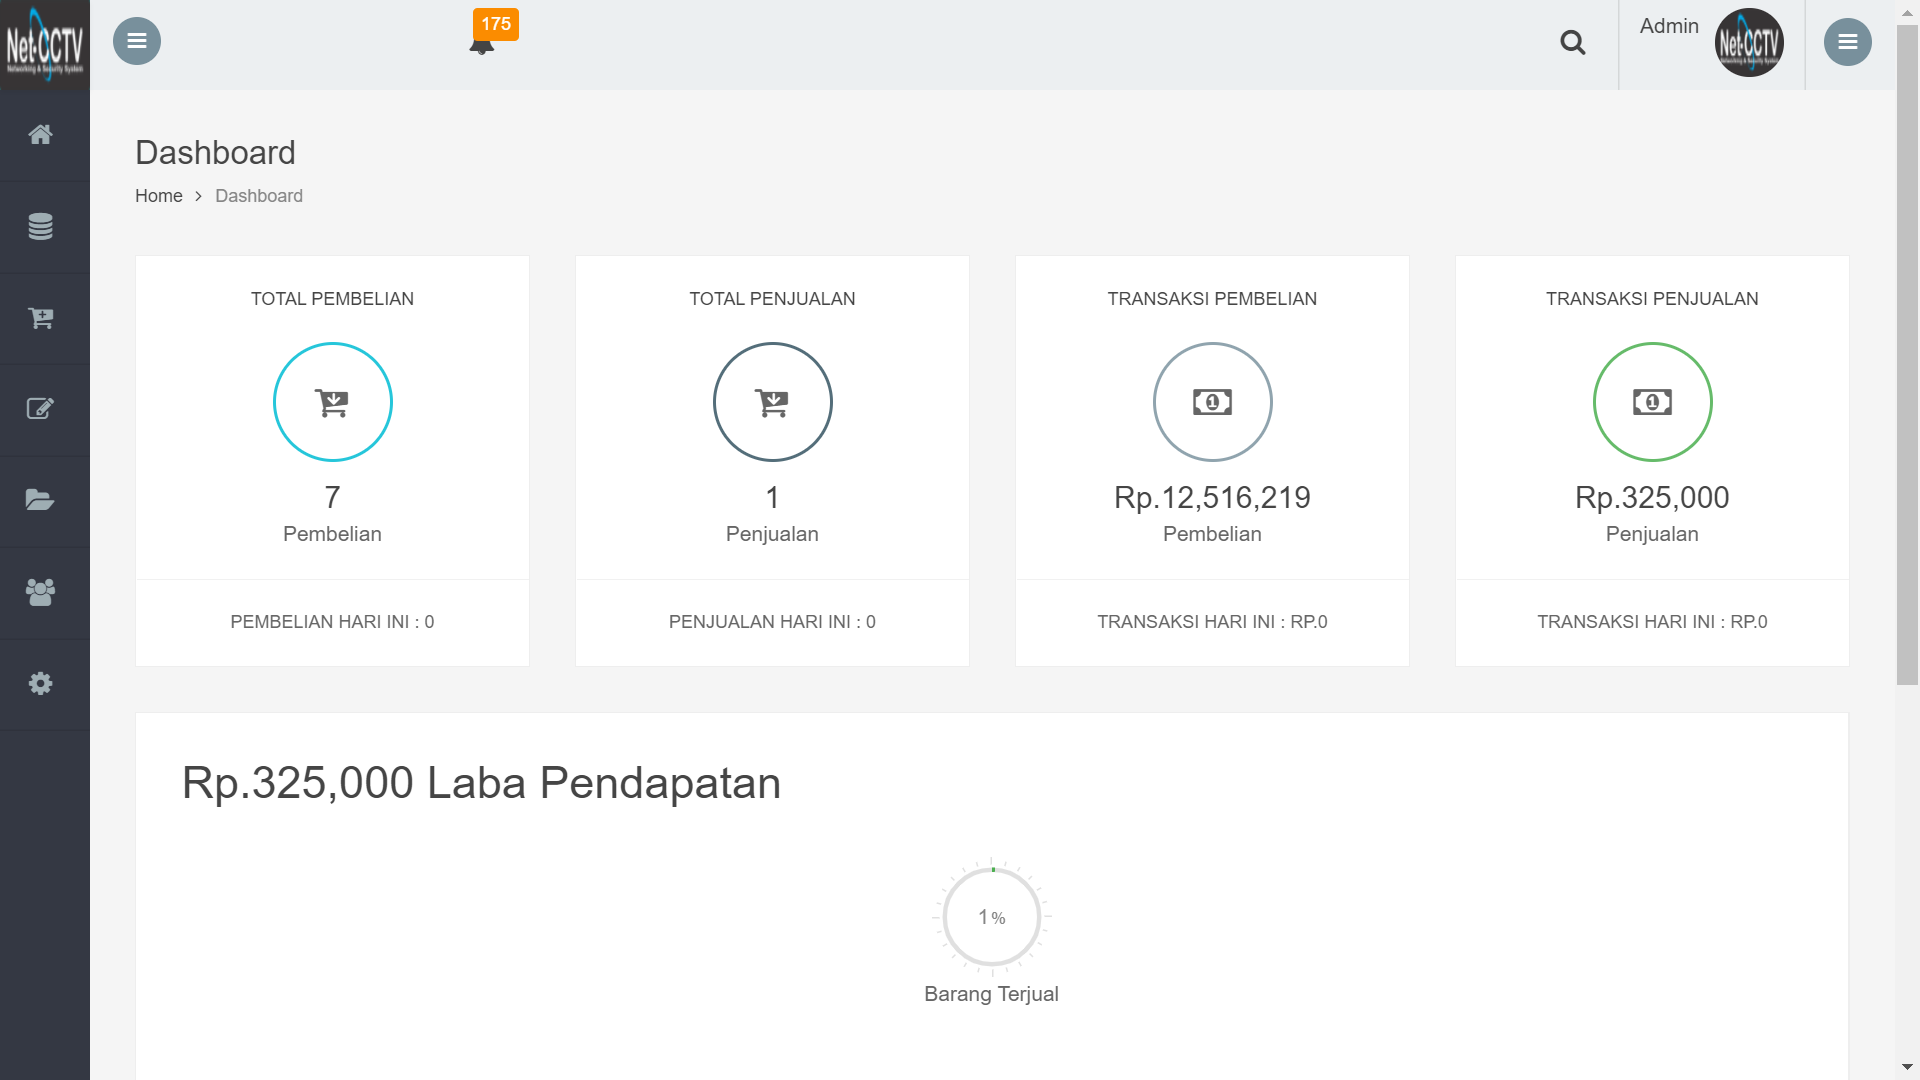This screenshot has height=1080, width=1920.
Task: Click the open folder sidebar icon
Action: (40, 500)
